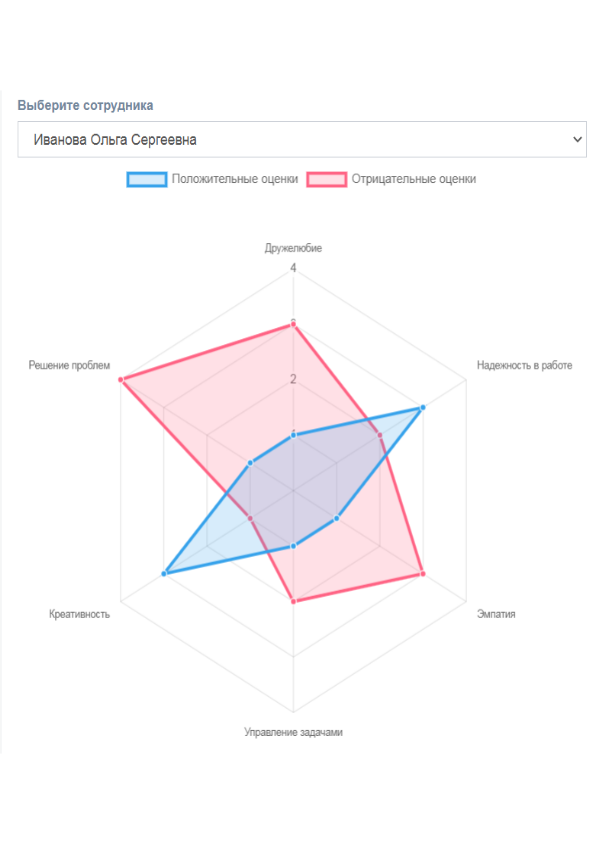Hide the 'Отрицательные оценки' dataset via its label
Viewport: 600px width, 864px height.
point(414,180)
